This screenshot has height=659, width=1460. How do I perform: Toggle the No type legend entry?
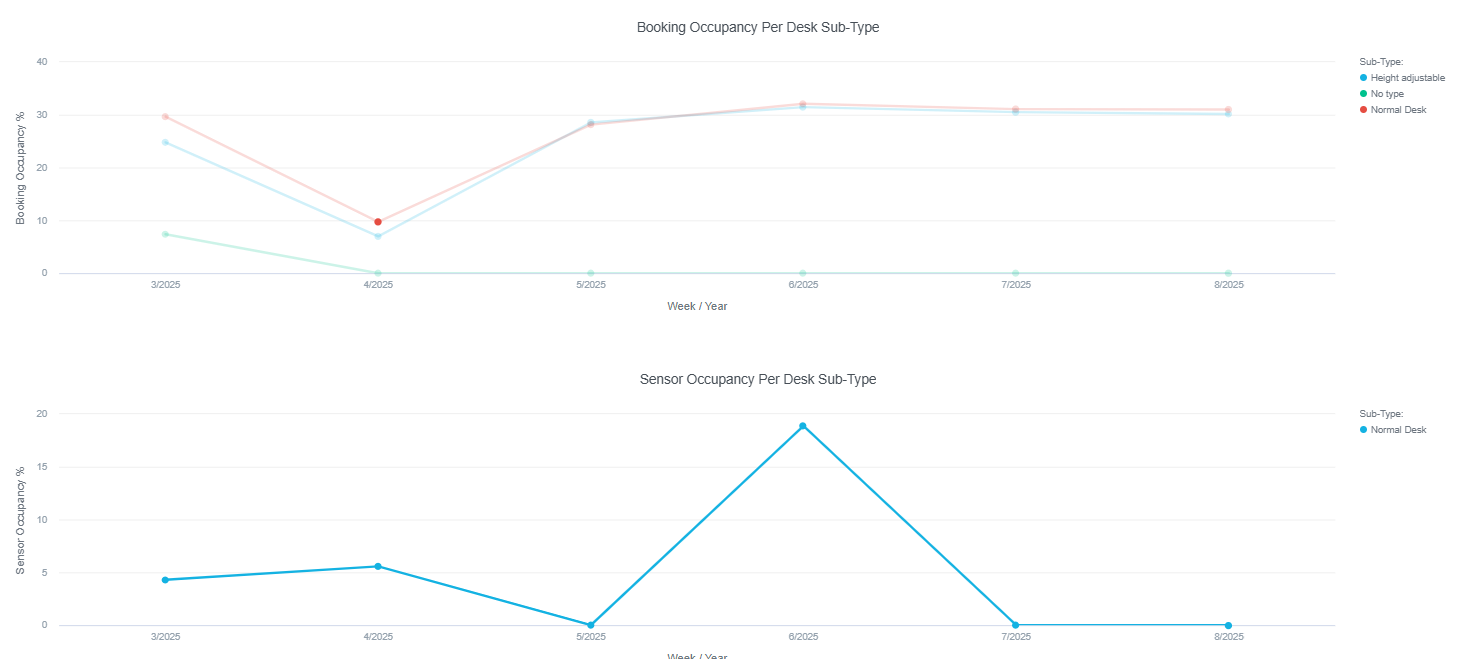[1387, 94]
